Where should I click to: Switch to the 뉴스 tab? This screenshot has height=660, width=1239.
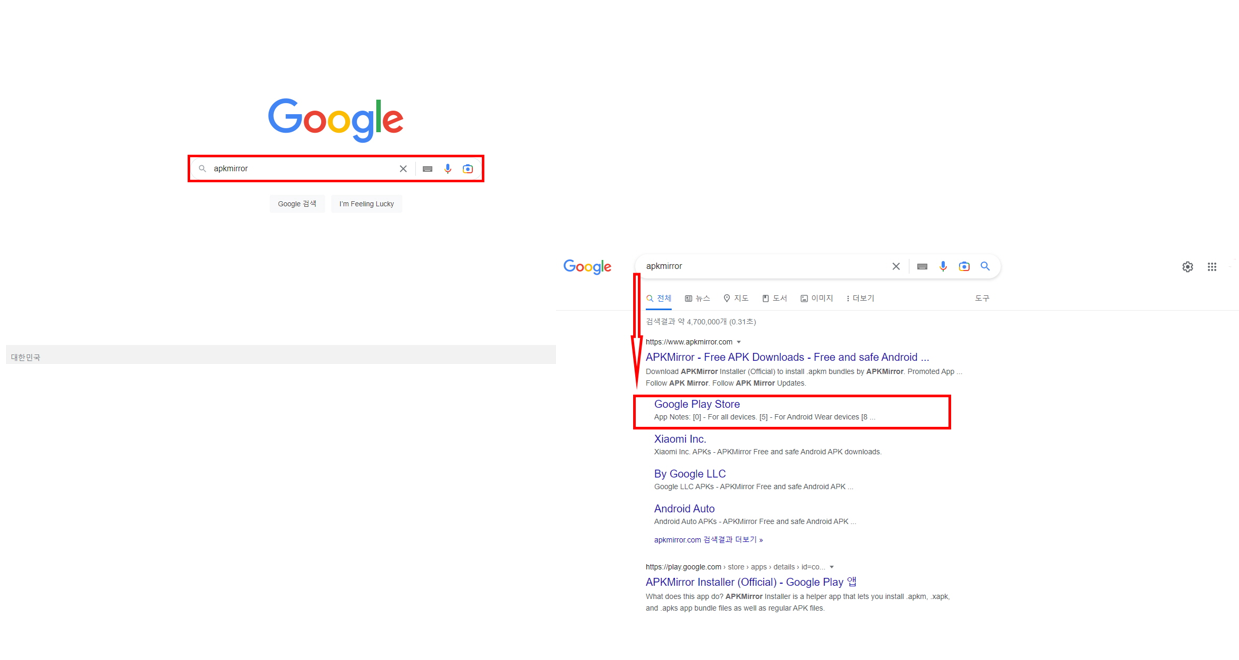tap(697, 298)
